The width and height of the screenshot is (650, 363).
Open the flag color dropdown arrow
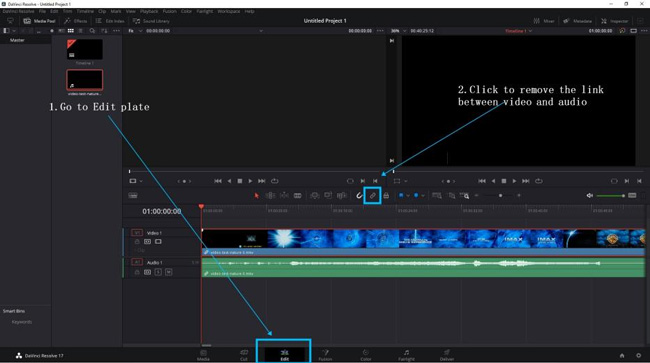(408, 196)
